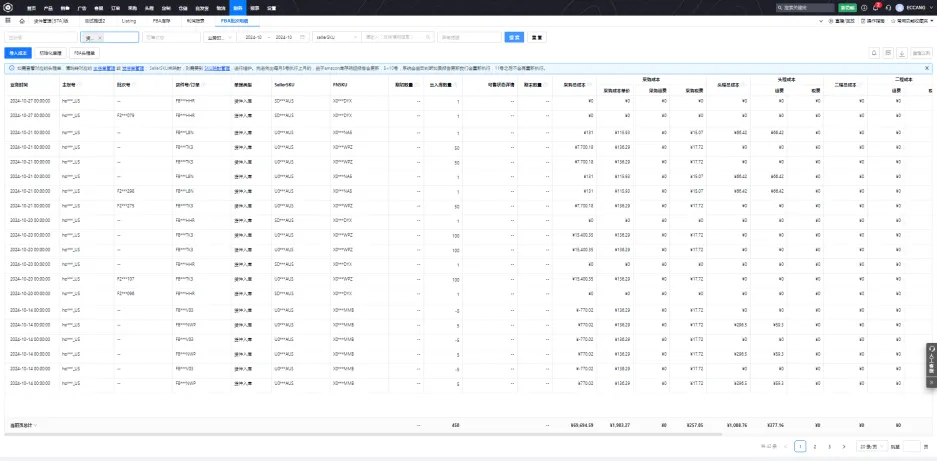
Task: Click the operation guide document icon
Action: coord(862,20)
